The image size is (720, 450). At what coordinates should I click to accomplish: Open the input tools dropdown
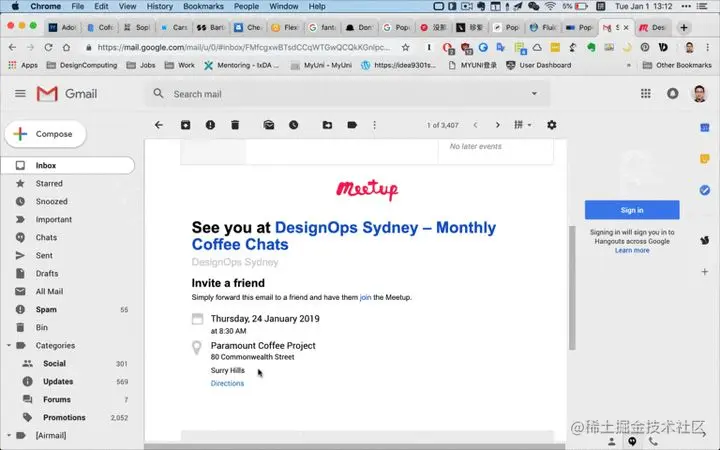(523, 125)
